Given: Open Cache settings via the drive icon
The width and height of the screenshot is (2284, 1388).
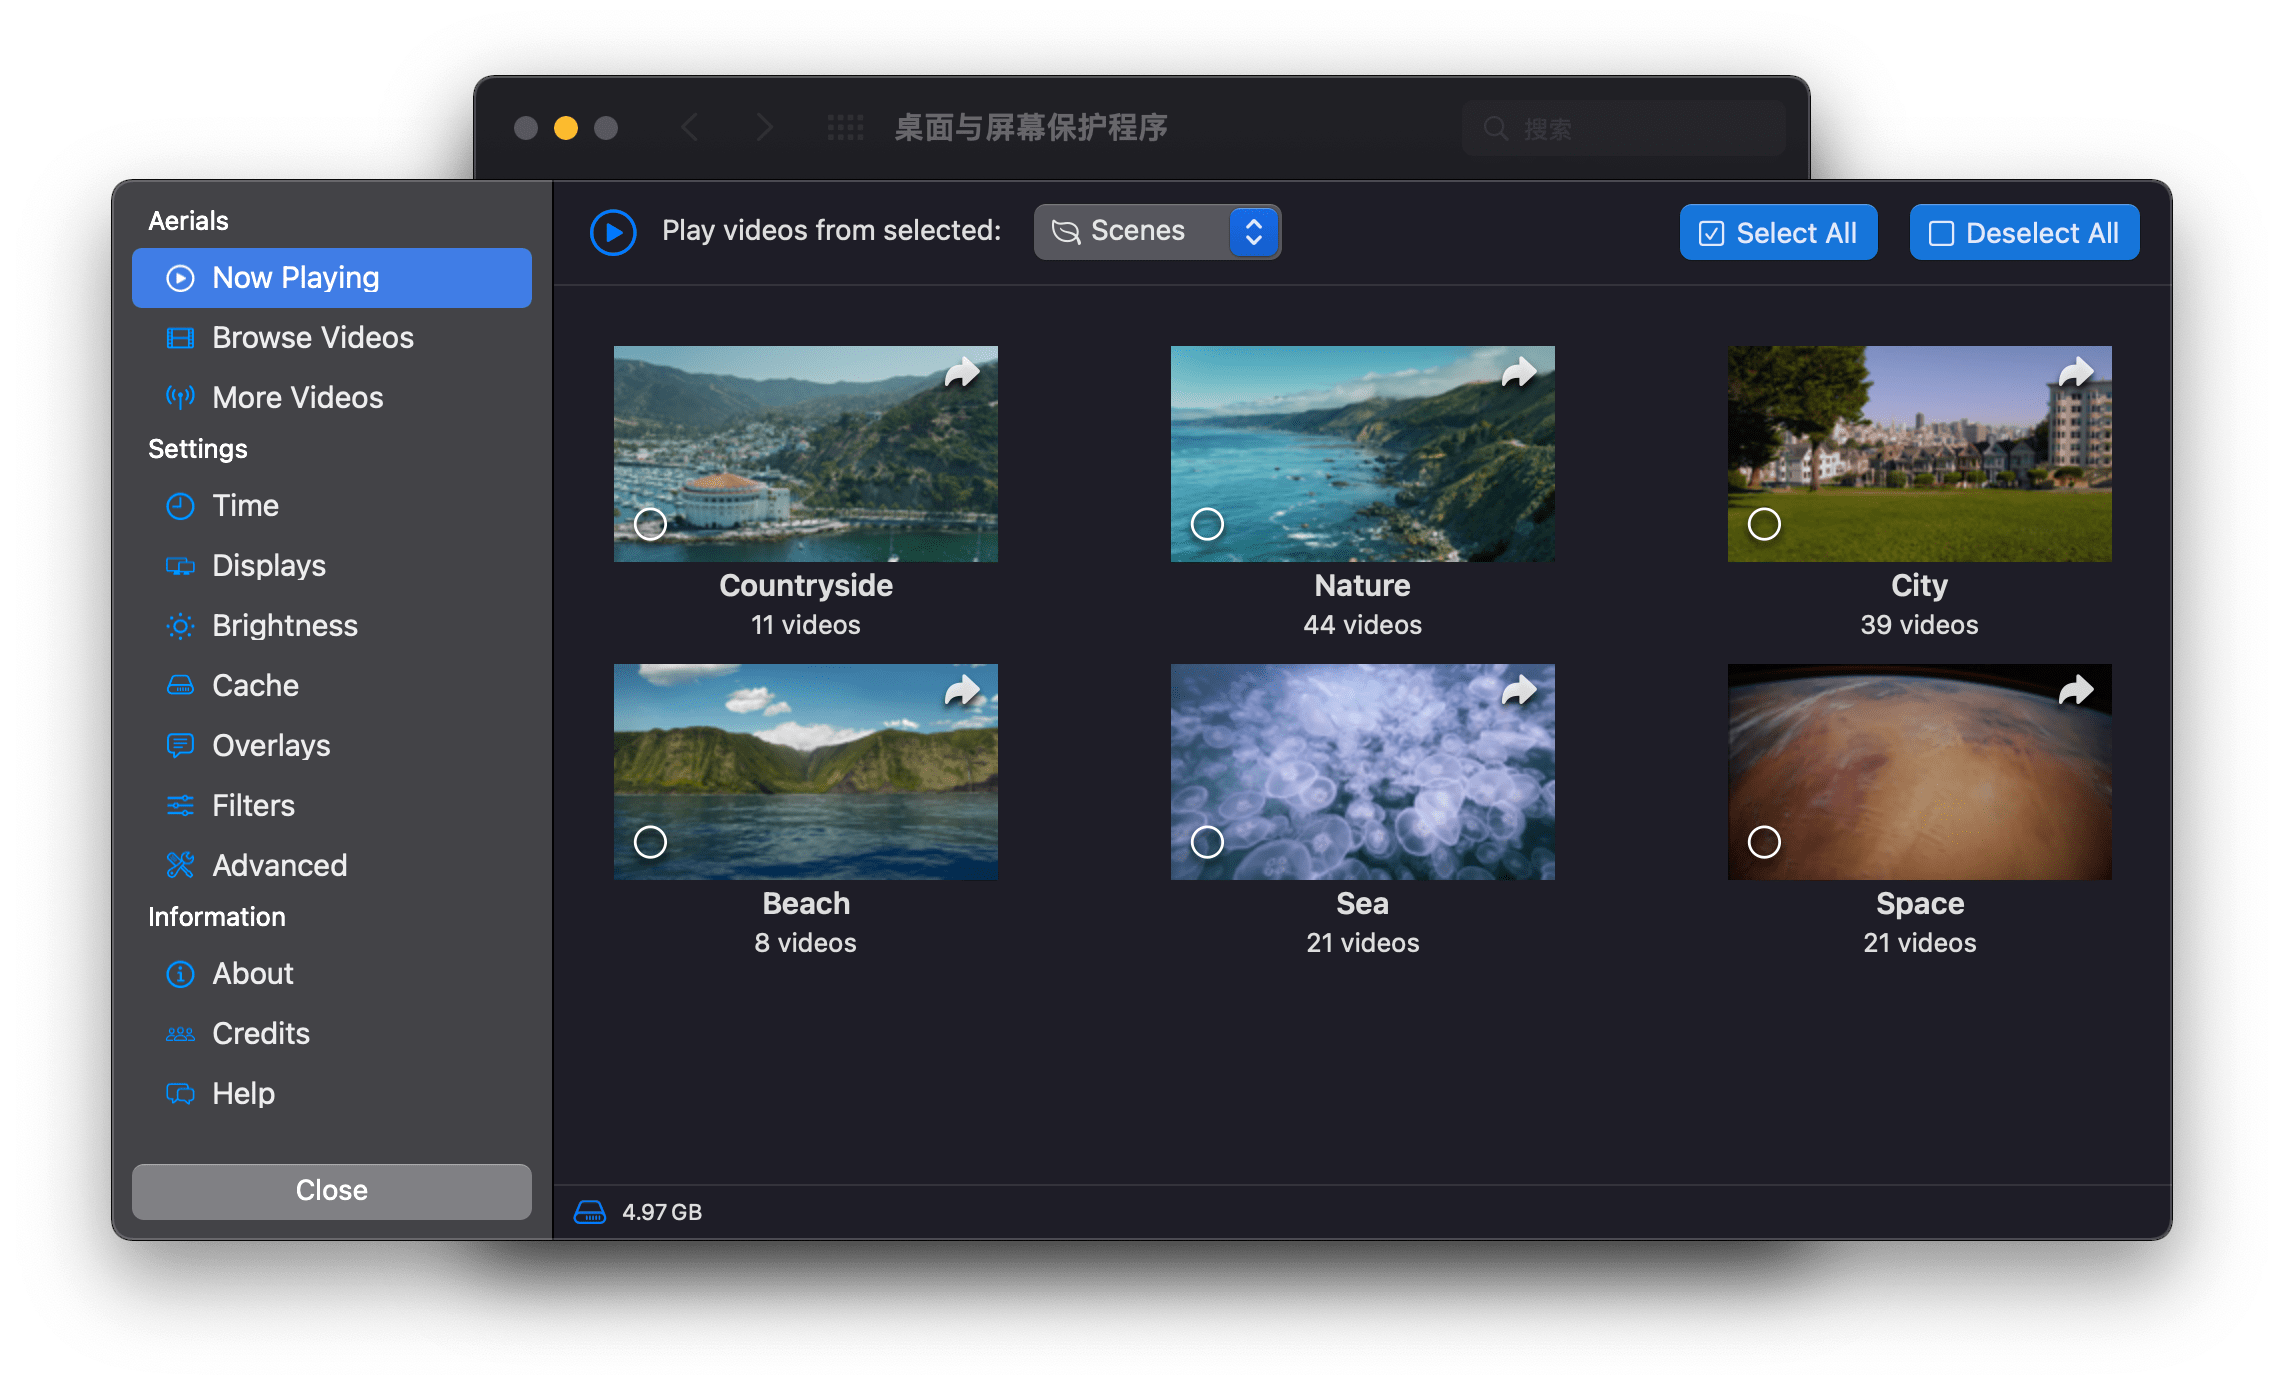Looking at the screenshot, I should (x=180, y=685).
